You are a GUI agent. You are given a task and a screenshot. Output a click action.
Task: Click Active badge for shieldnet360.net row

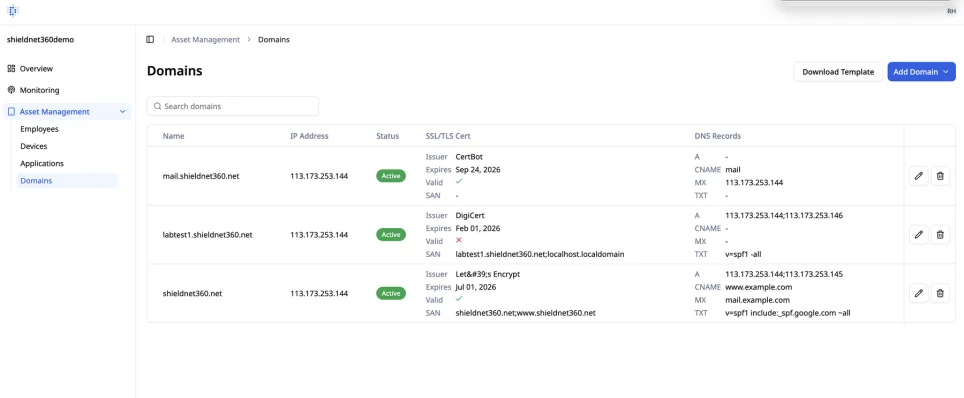click(391, 293)
